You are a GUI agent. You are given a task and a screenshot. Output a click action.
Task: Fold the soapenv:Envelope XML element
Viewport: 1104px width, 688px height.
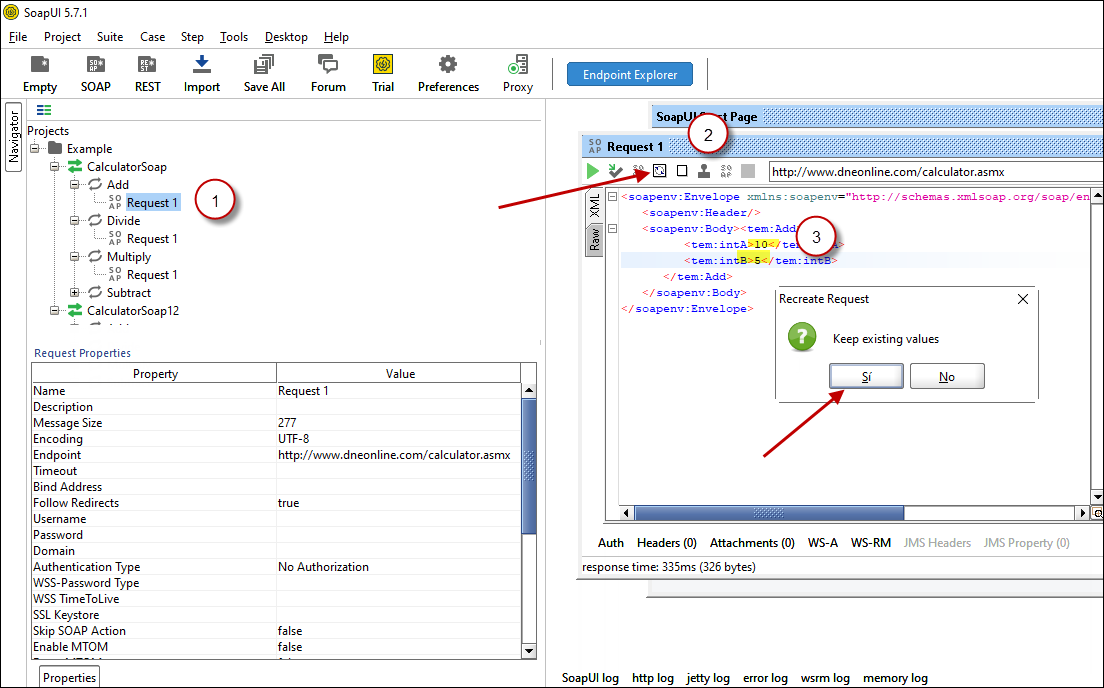click(613, 196)
